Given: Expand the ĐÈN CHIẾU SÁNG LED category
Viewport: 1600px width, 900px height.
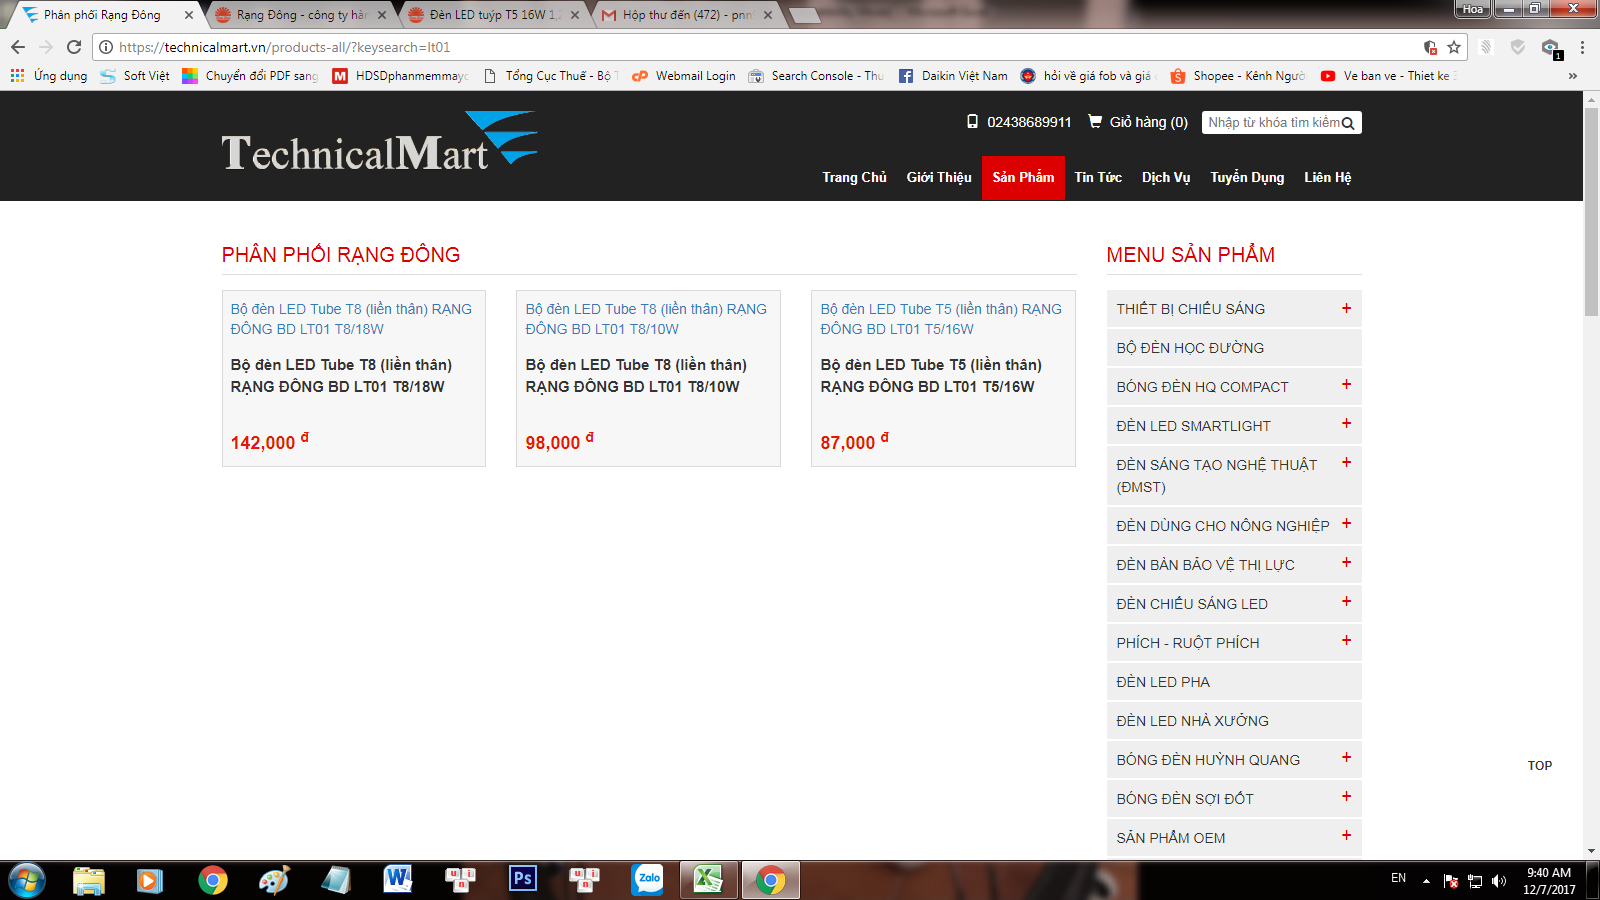Looking at the screenshot, I should pyautogui.click(x=1346, y=601).
